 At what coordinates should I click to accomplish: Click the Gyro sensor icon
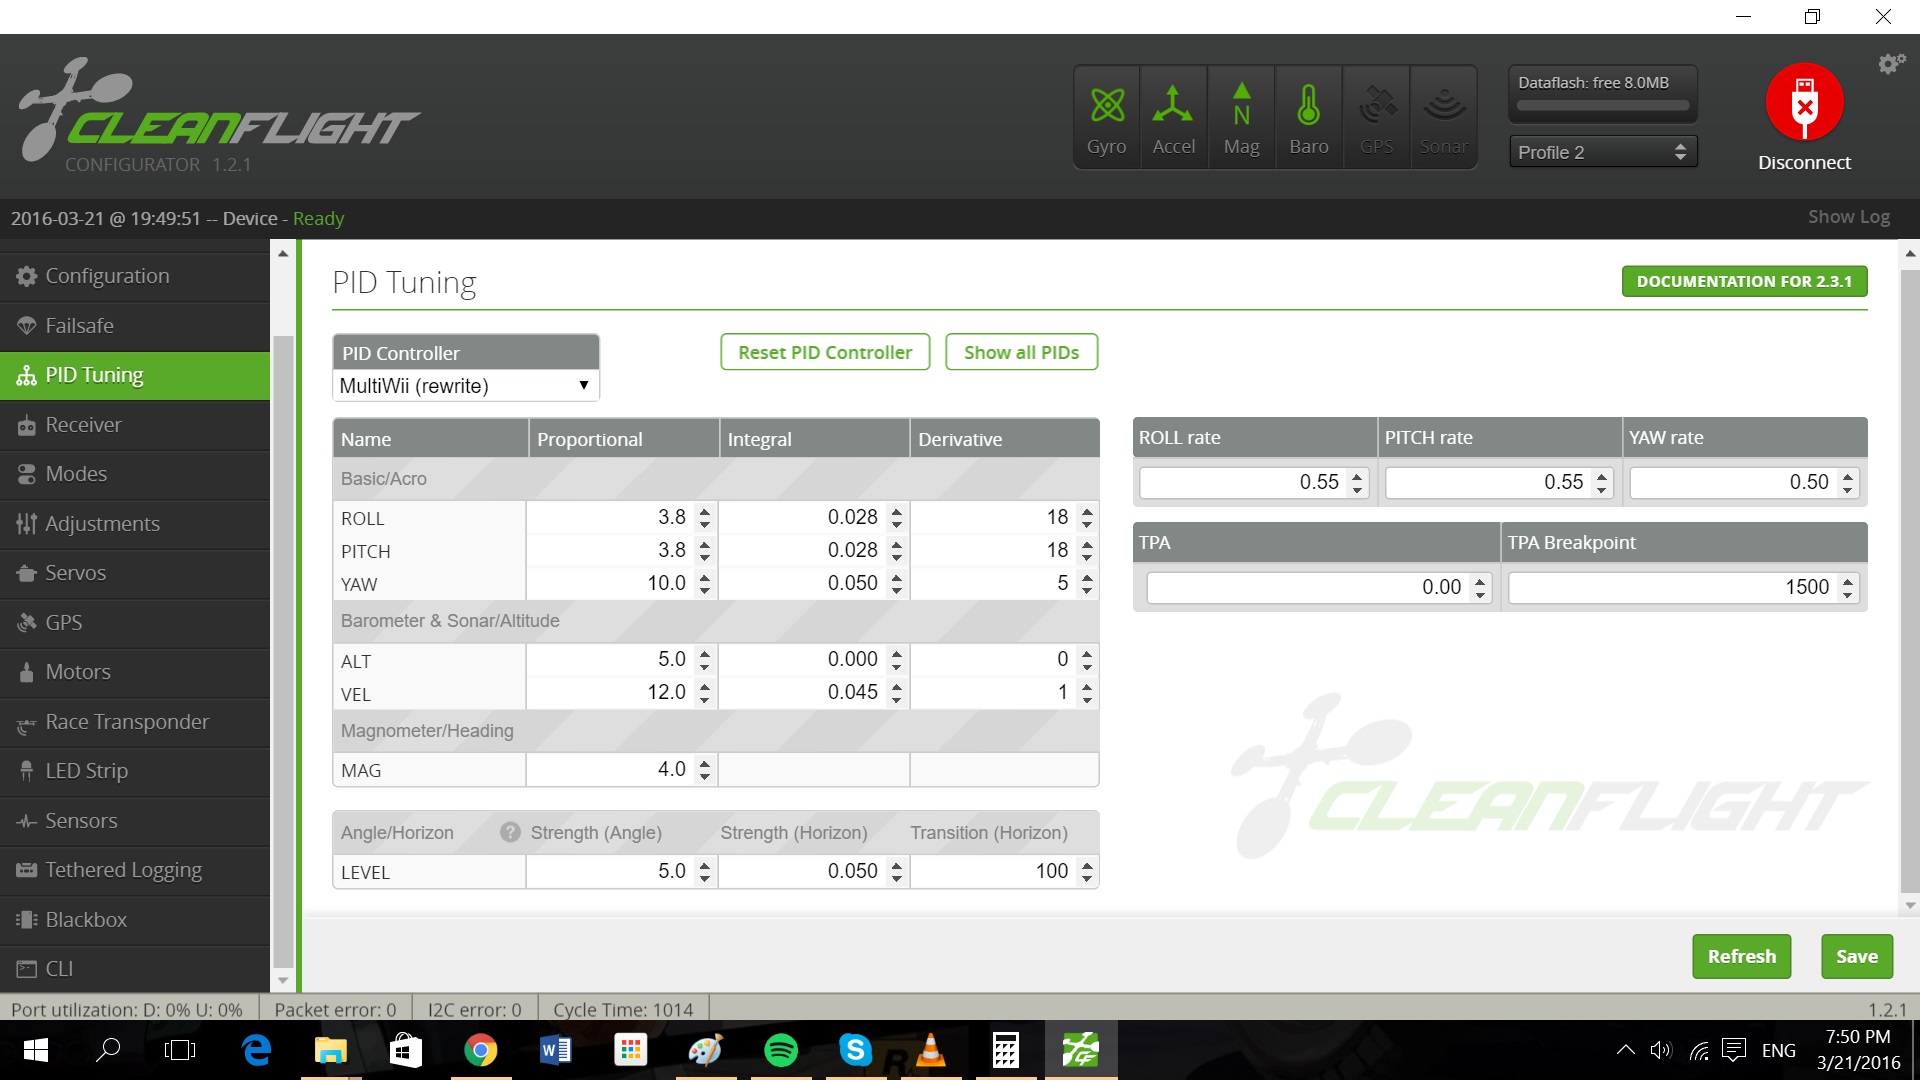(1107, 106)
